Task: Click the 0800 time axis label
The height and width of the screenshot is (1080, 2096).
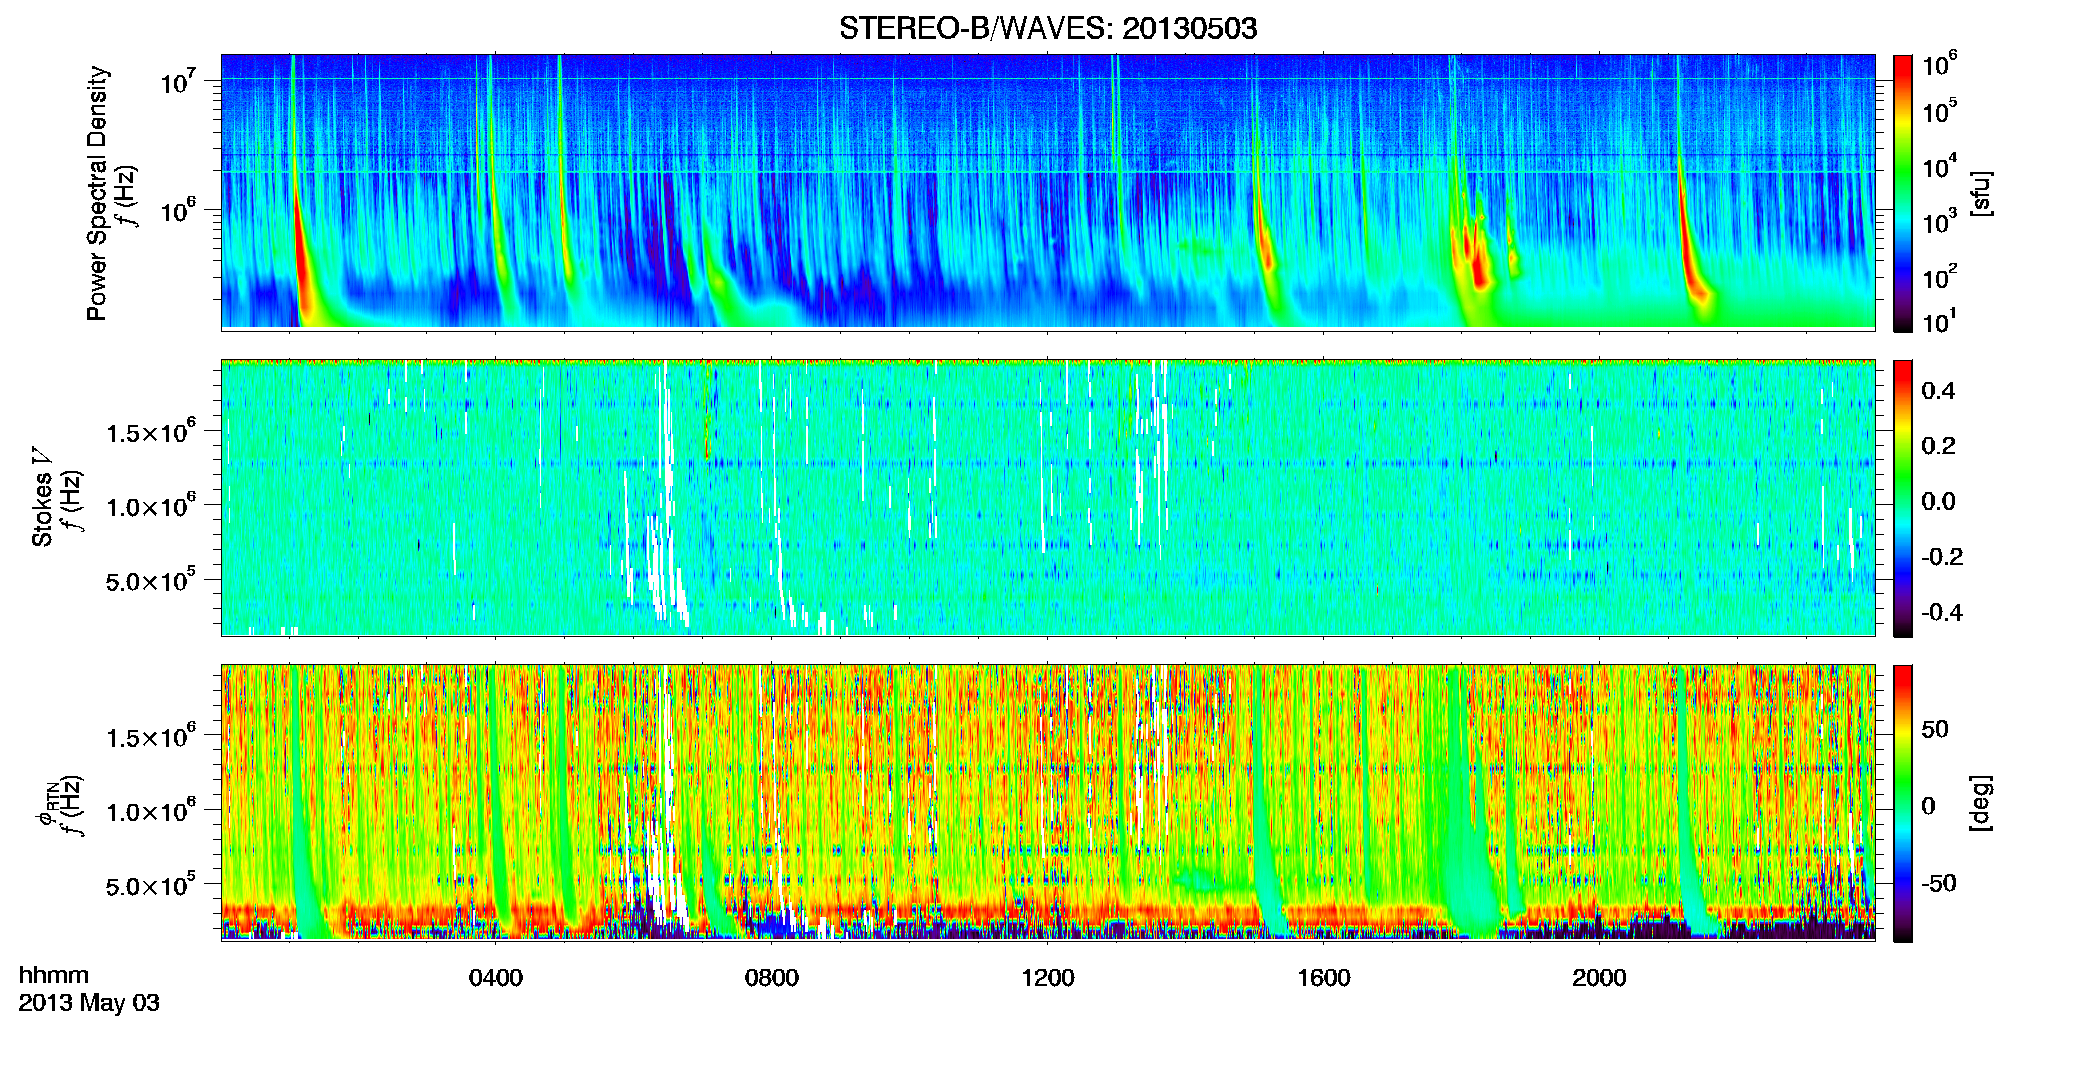Action: 772,978
